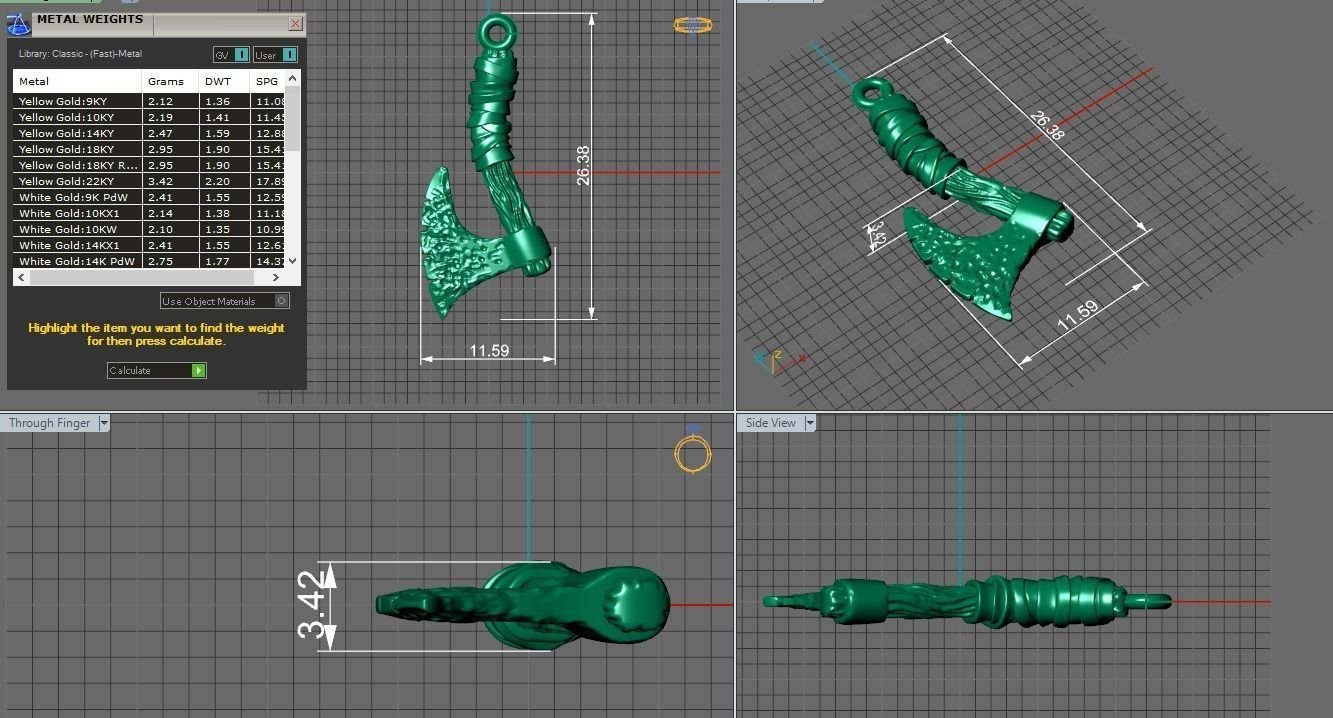Click the green arrow on Calculate
This screenshot has width=1333, height=718.
[x=198, y=371]
